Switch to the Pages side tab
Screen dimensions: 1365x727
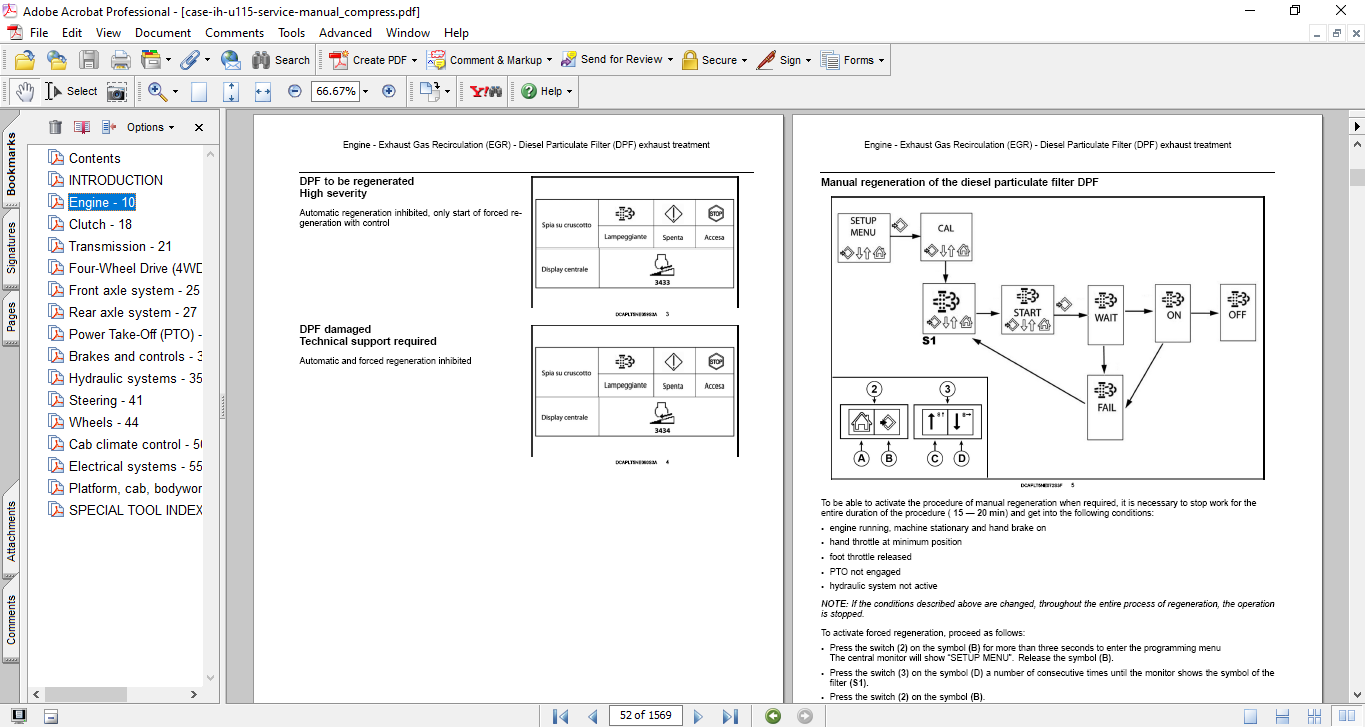tap(12, 318)
